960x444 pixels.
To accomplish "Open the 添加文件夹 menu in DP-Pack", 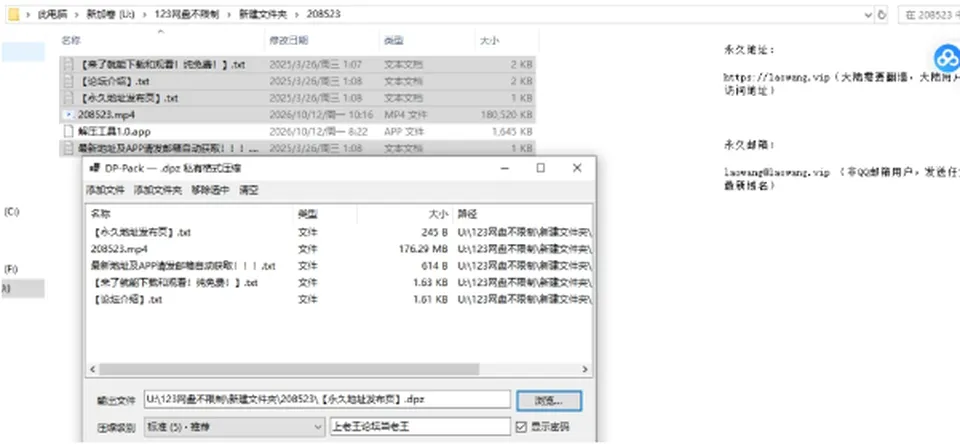I will (x=158, y=190).
